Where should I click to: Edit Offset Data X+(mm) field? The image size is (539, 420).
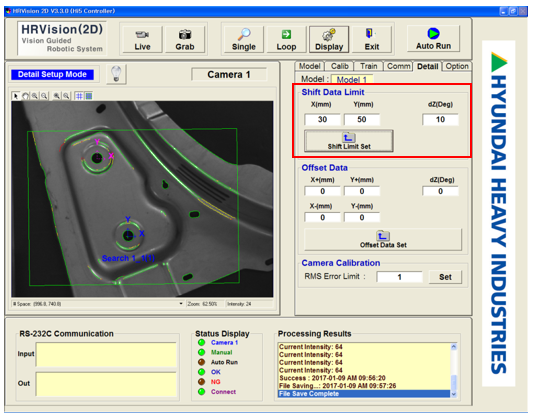(x=322, y=191)
